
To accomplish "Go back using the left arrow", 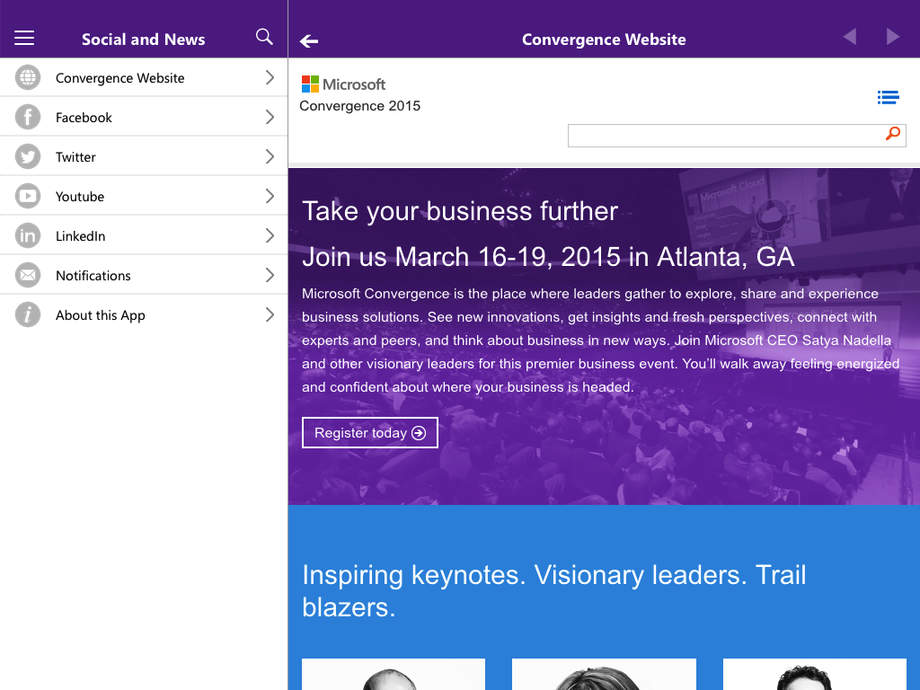I will click(309, 40).
